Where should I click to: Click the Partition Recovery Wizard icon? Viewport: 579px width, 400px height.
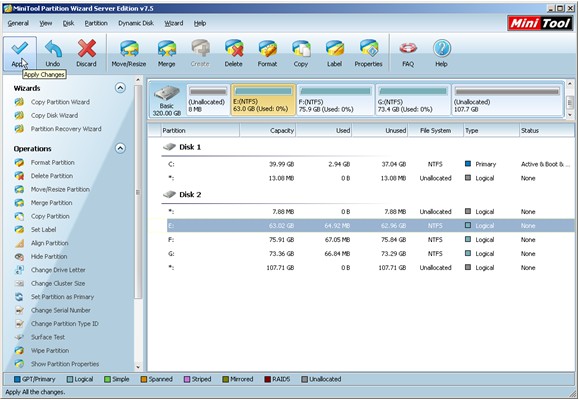(x=19, y=129)
